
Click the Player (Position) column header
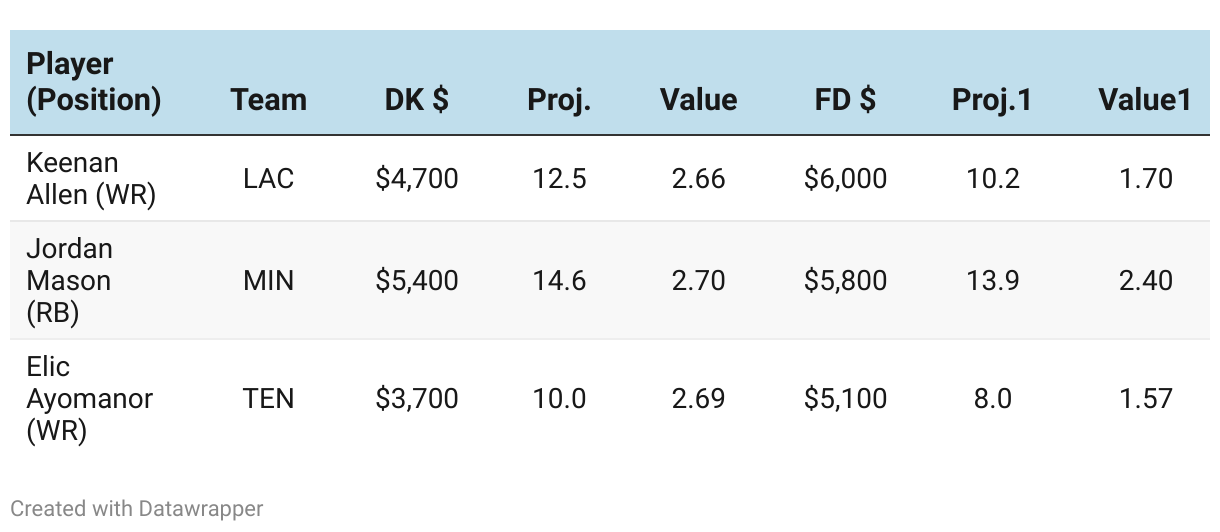pos(94,82)
